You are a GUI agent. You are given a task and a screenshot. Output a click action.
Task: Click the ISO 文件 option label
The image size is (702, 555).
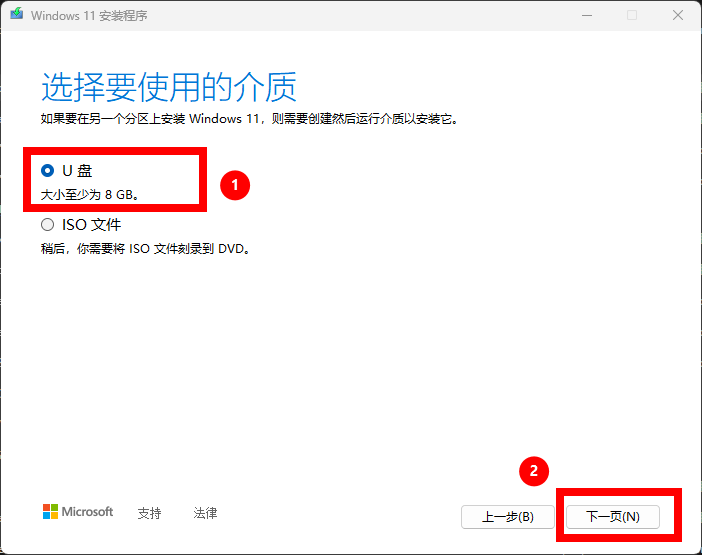click(x=92, y=225)
